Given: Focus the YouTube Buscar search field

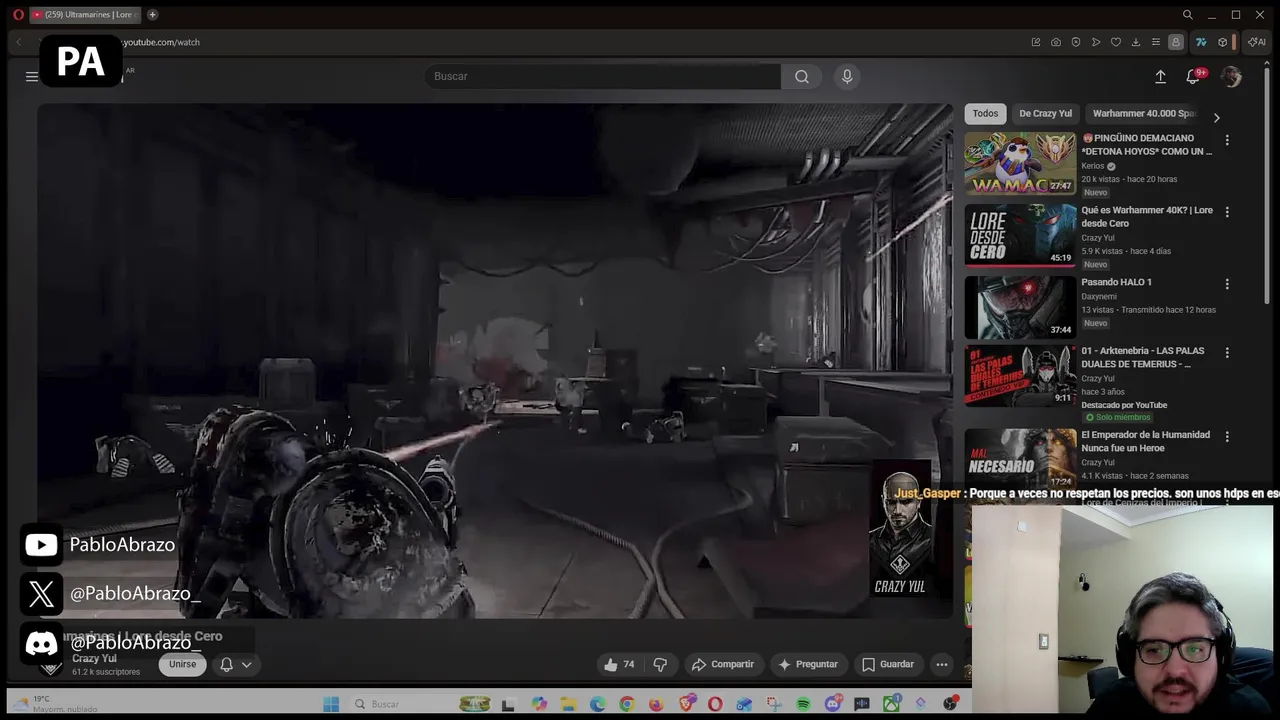Looking at the screenshot, I should click(x=603, y=76).
